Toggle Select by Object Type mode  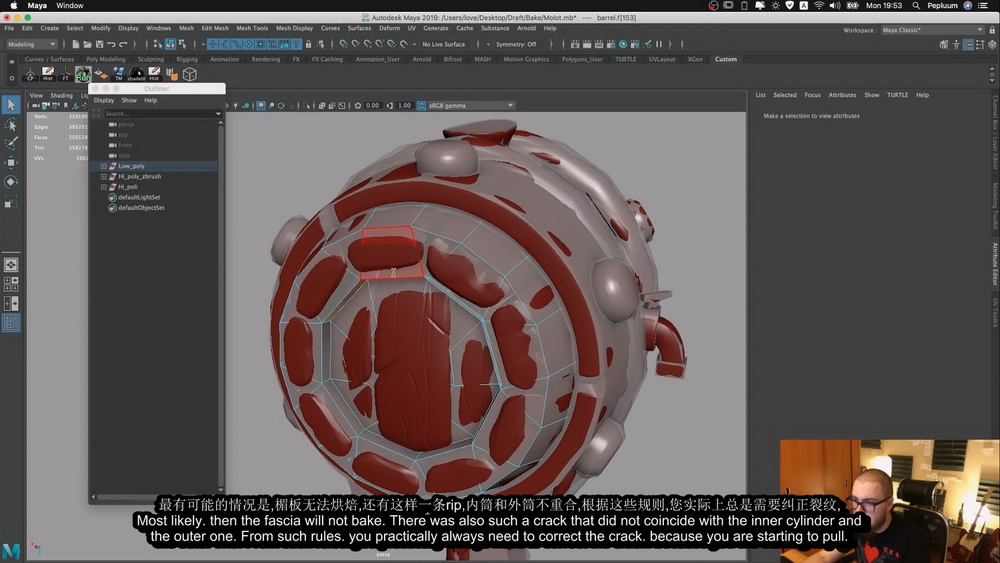(170, 44)
